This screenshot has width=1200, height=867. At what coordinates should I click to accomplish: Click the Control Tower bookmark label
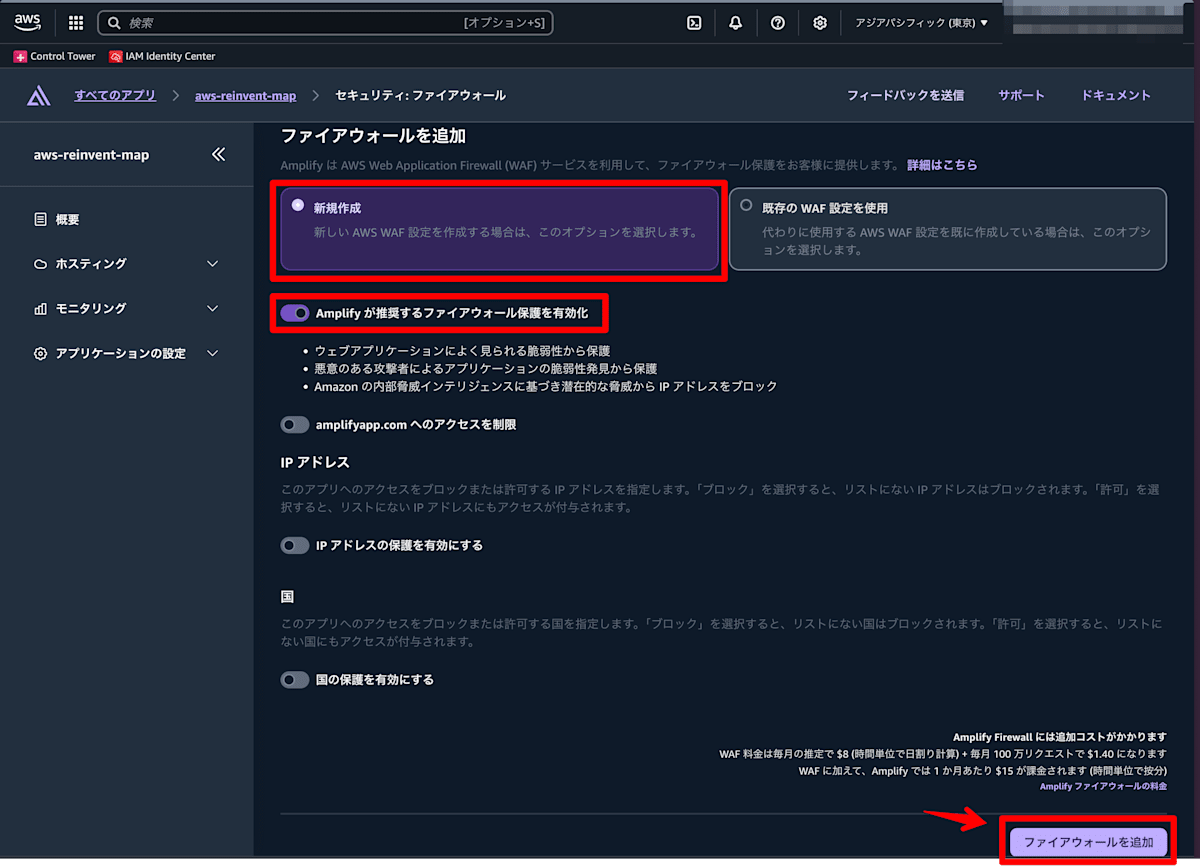[x=63, y=57]
